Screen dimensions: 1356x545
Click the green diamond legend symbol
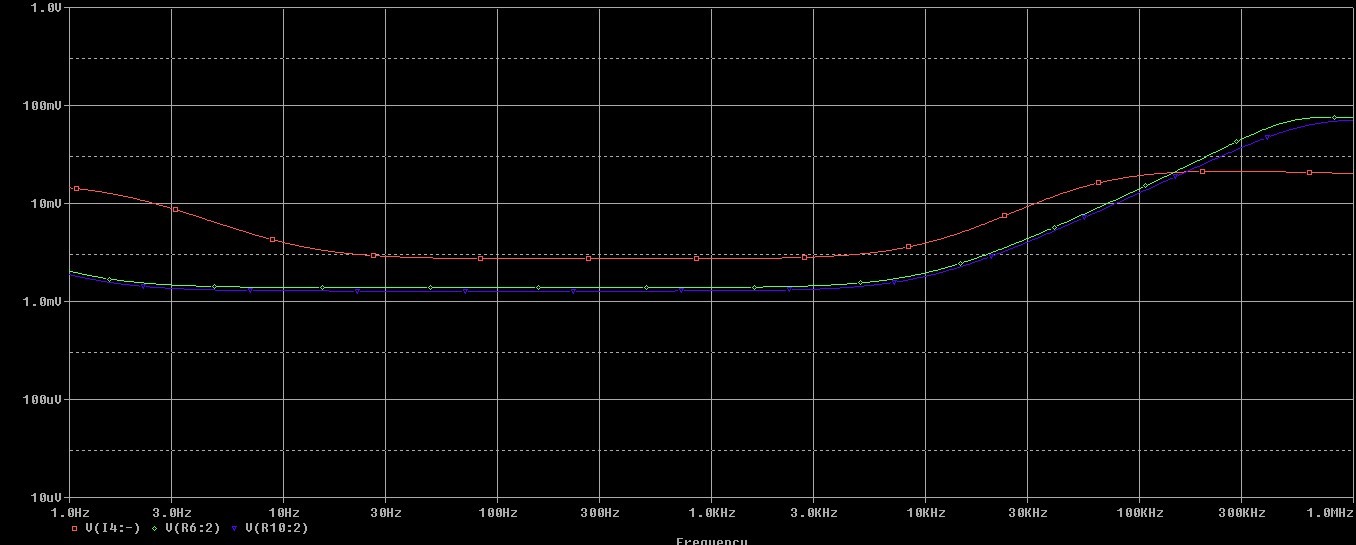pyautogui.click(x=156, y=528)
